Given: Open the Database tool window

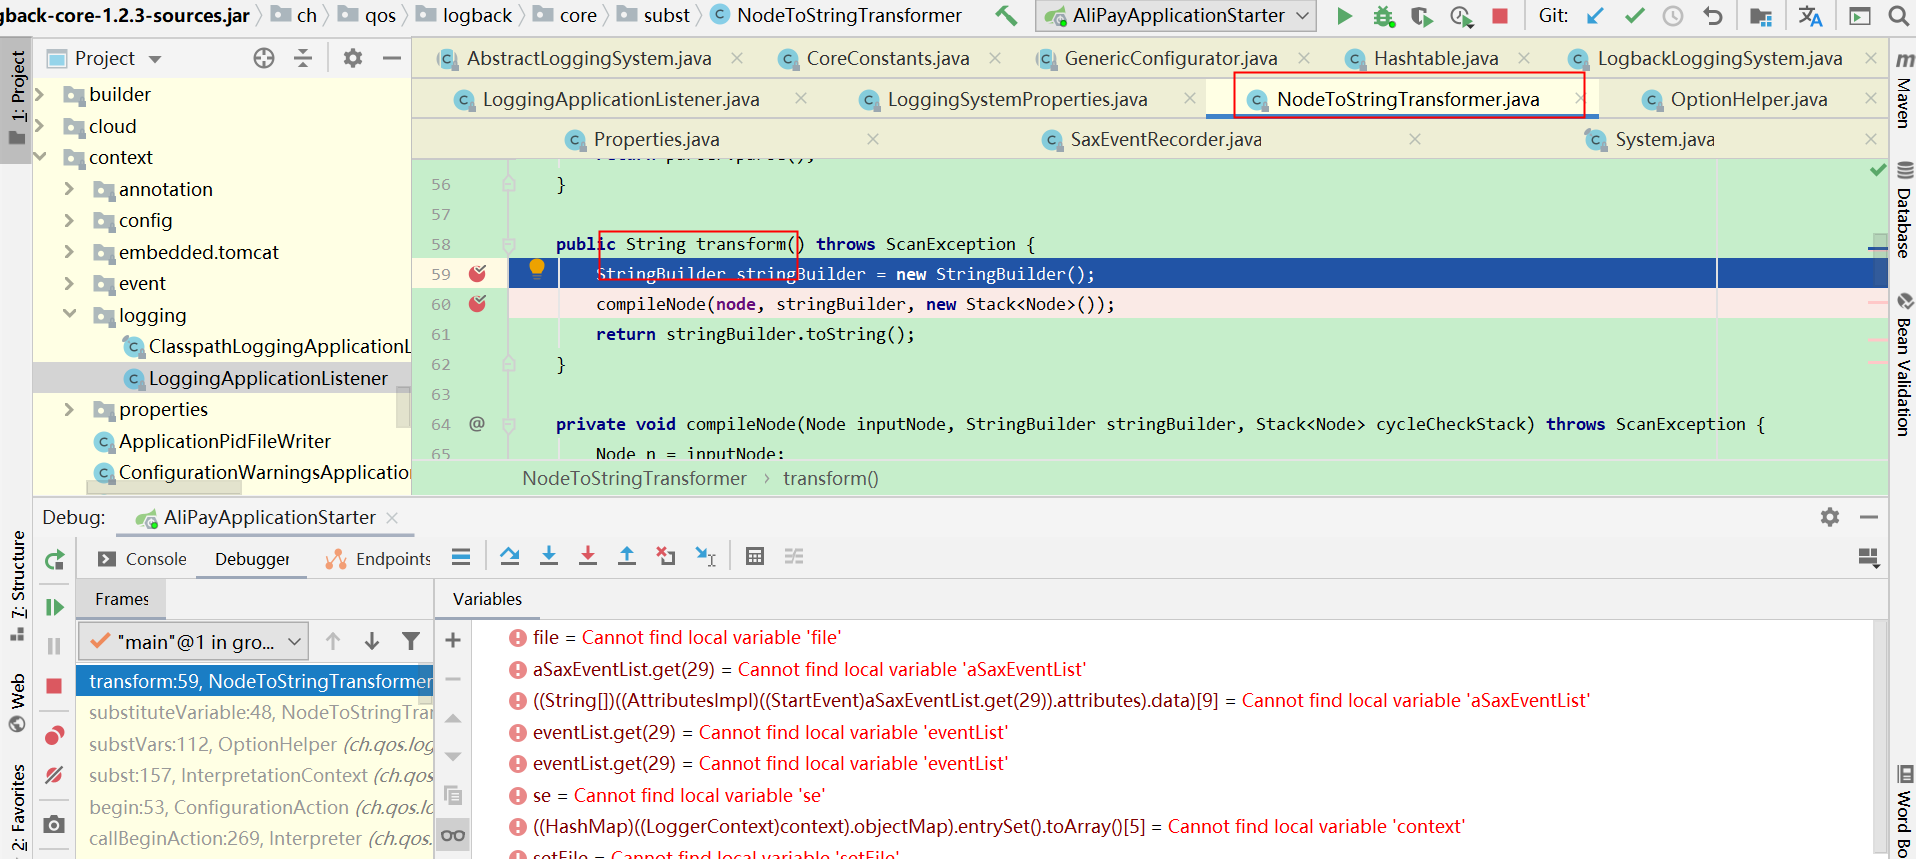Looking at the screenshot, I should (1904, 210).
